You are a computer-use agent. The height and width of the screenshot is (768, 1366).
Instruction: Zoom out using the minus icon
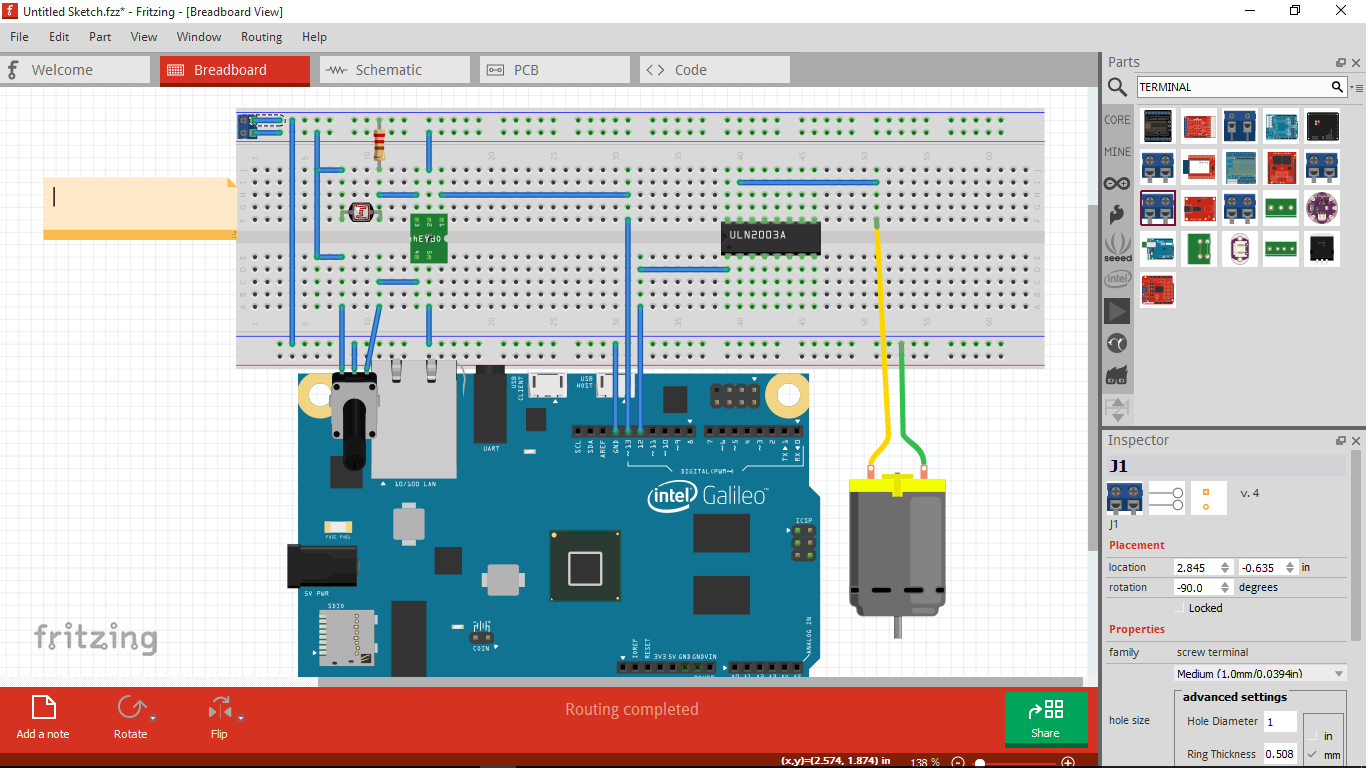point(958,763)
